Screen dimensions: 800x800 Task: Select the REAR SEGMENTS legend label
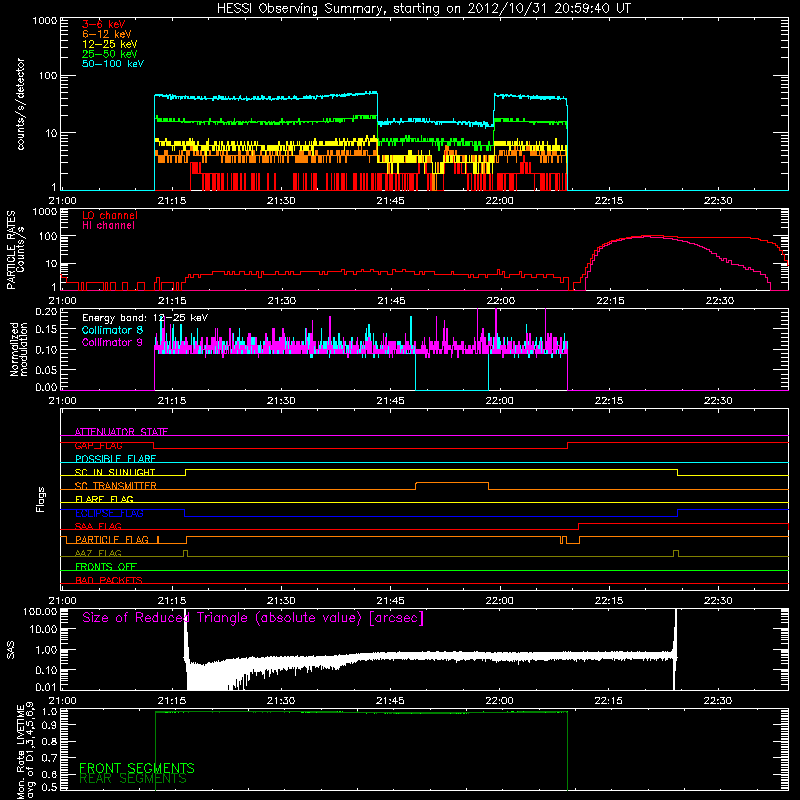pyautogui.click(x=133, y=779)
